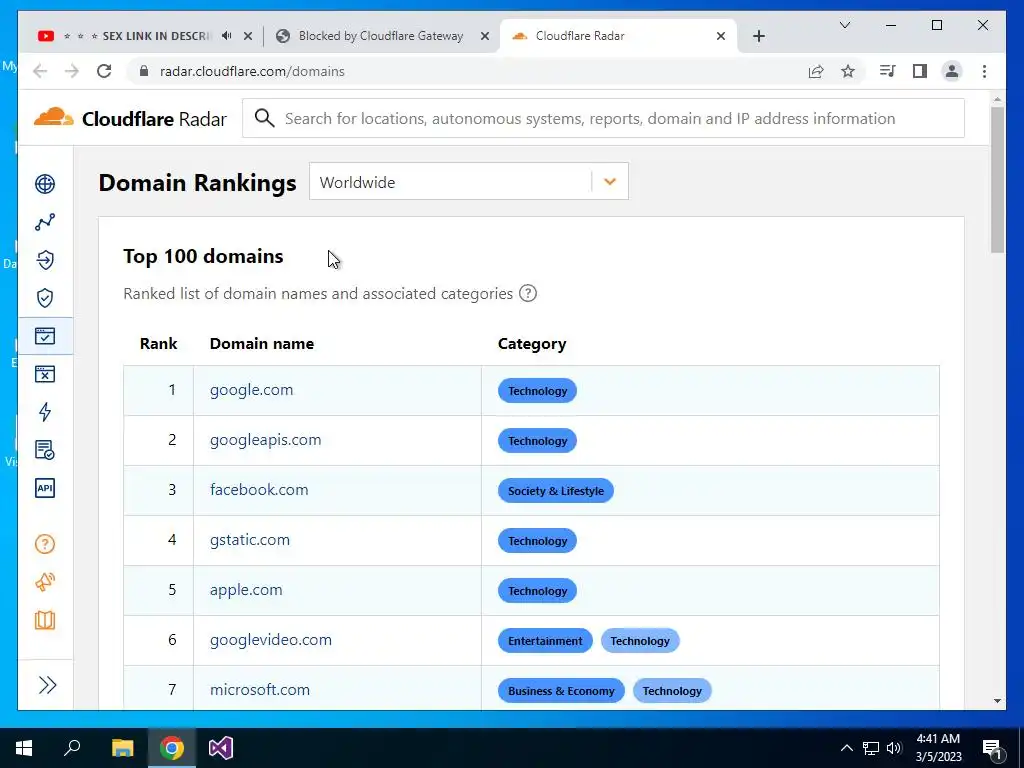Open the orange help question-mark sidebar icon
1024x768 pixels.
(45, 543)
